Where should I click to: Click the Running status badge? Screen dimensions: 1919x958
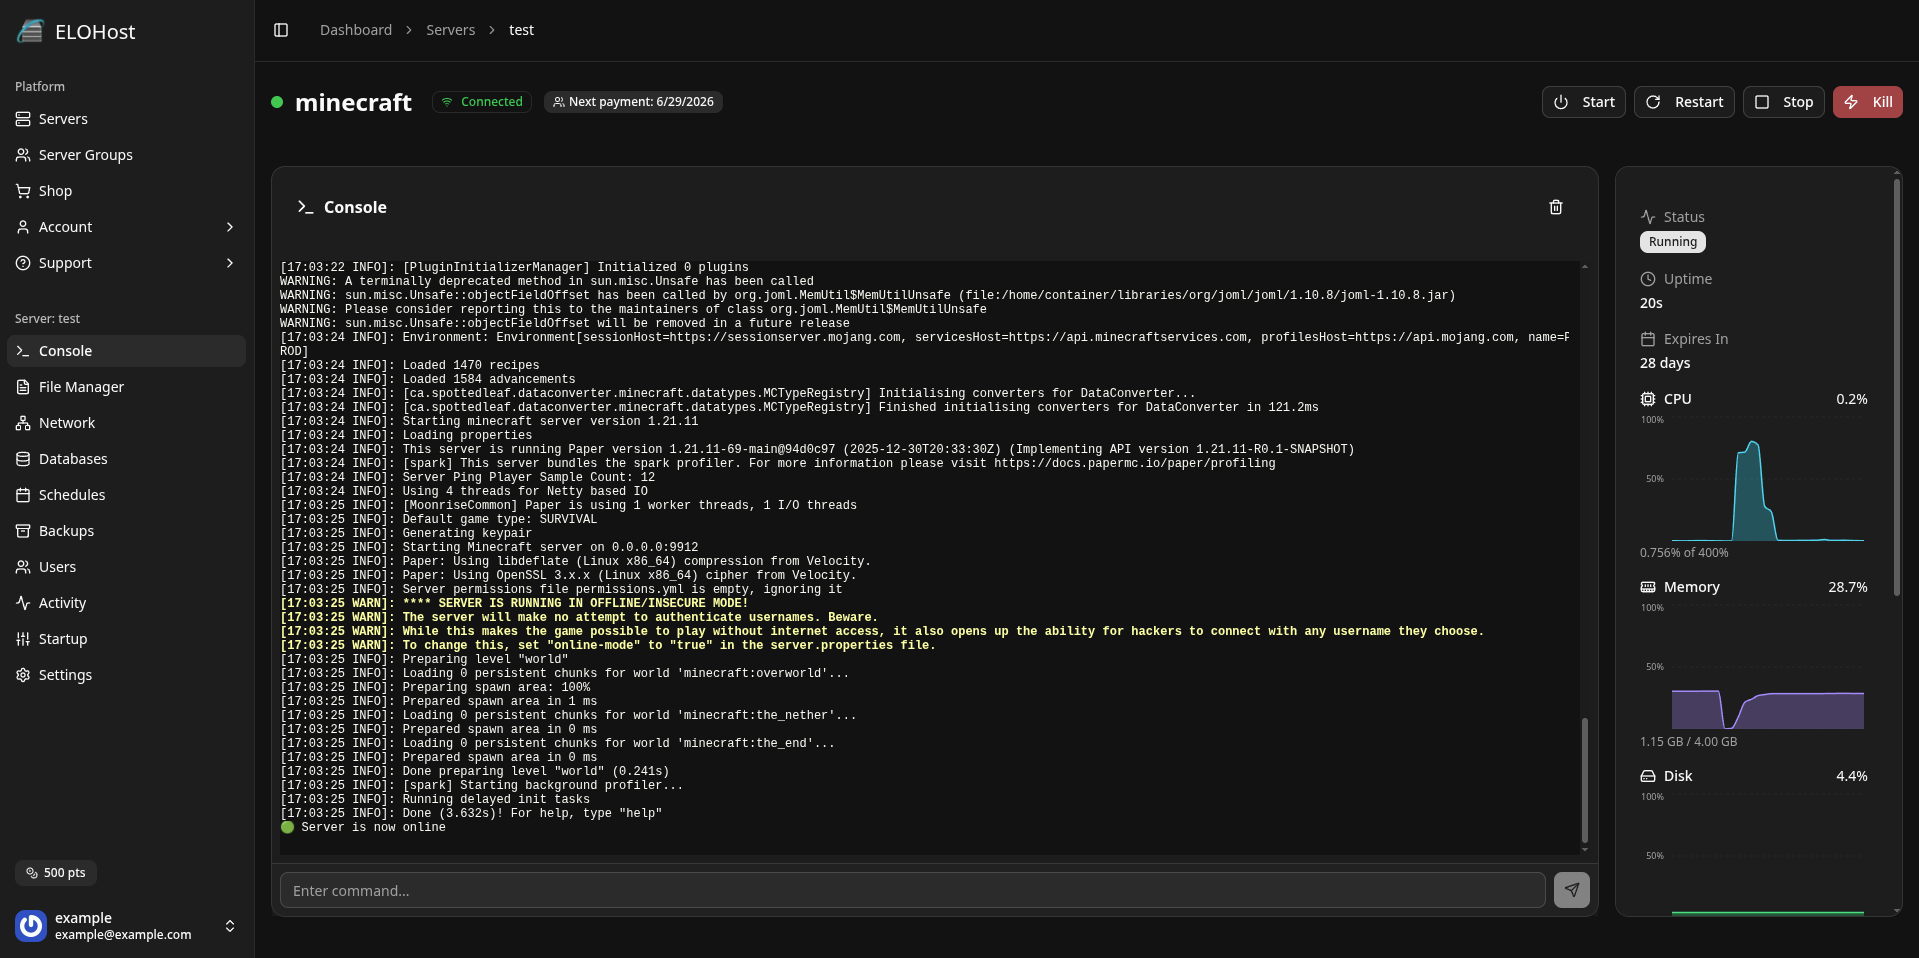[1673, 242]
